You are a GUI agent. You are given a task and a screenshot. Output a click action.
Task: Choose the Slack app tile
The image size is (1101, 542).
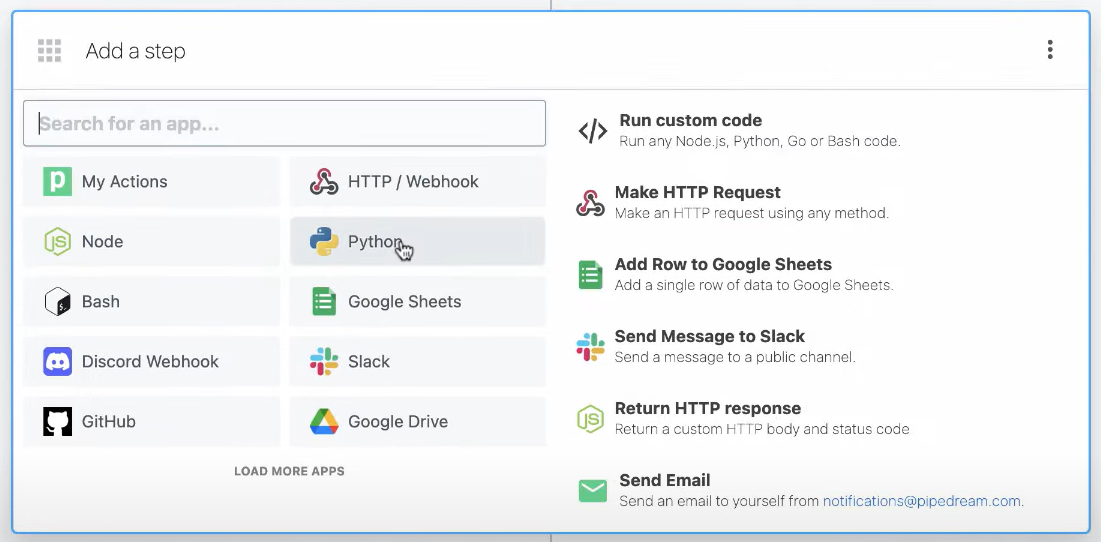point(417,362)
